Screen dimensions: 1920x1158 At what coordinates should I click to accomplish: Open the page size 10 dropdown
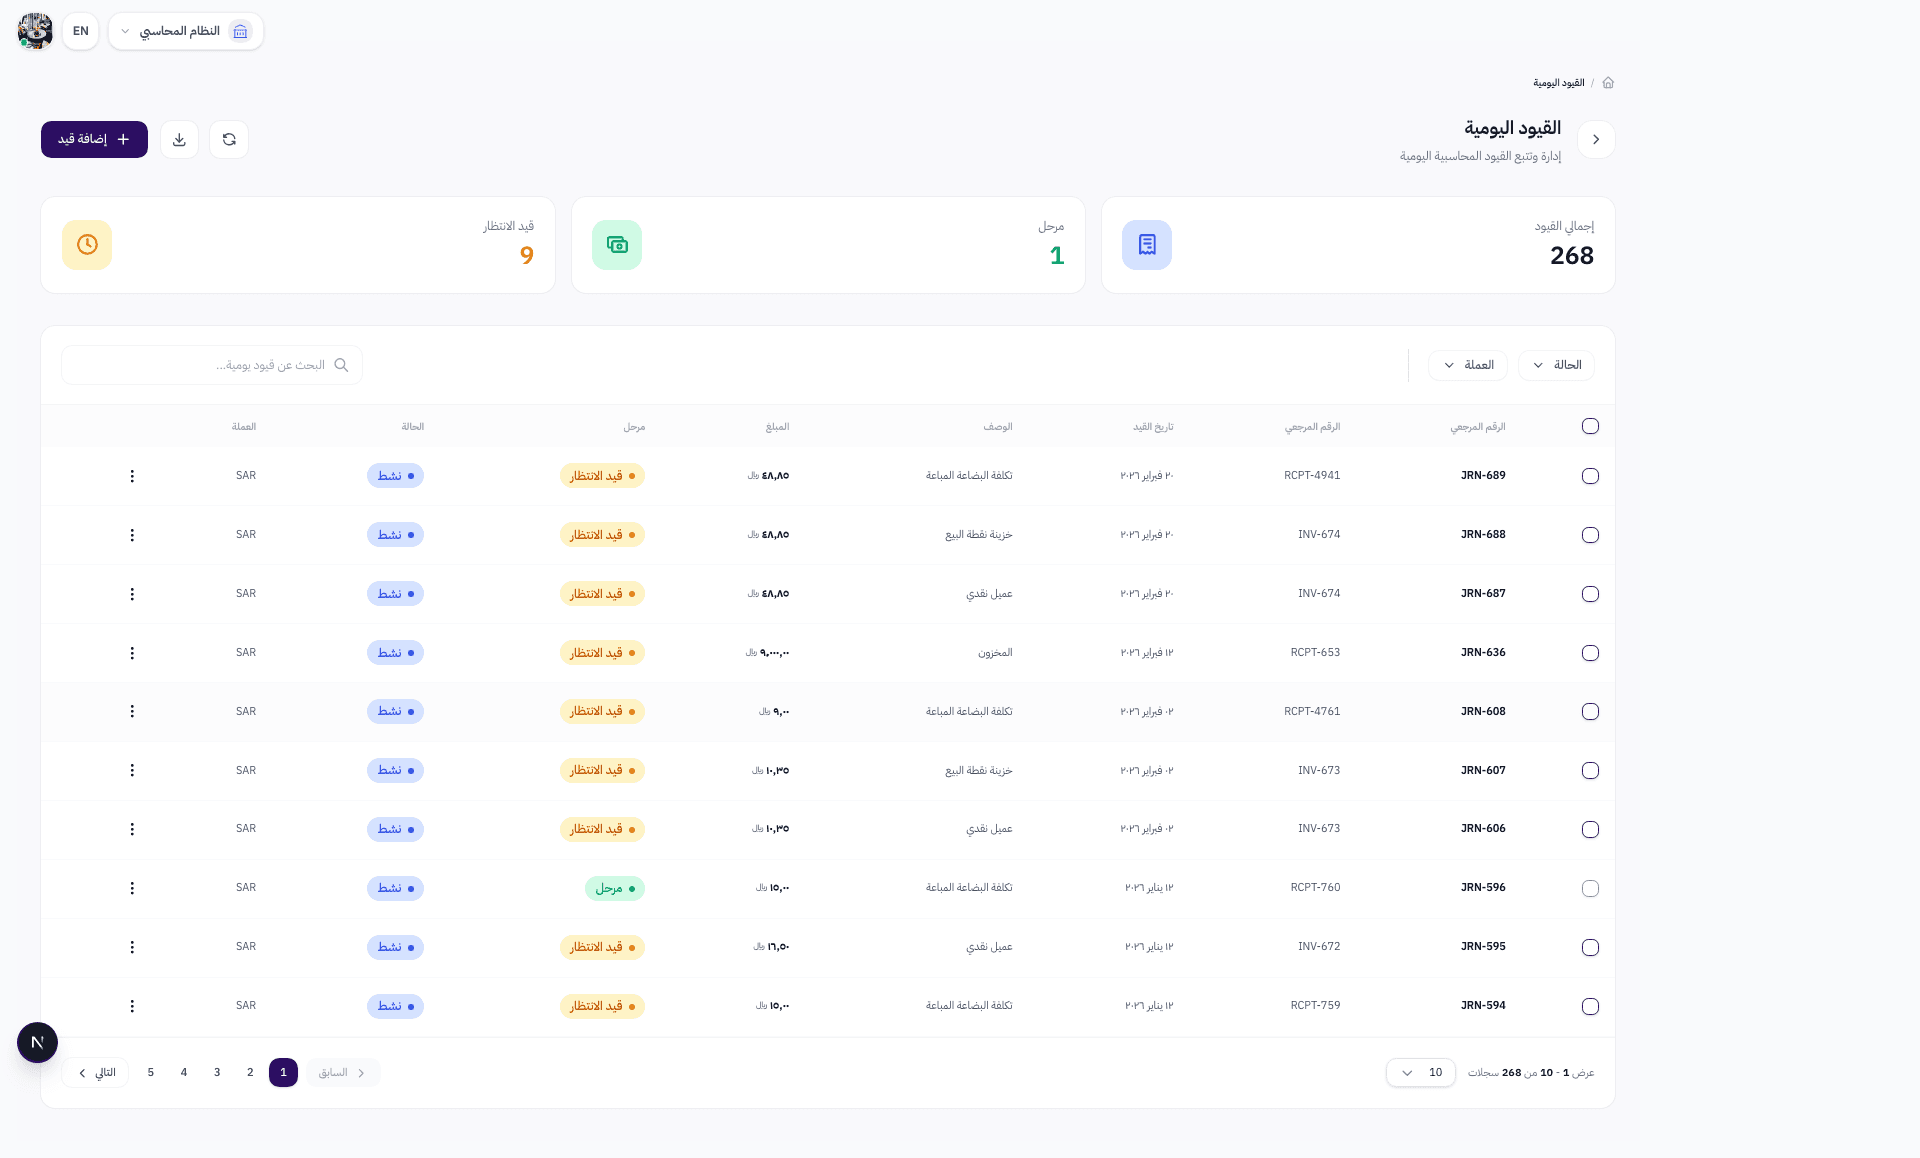pos(1420,1072)
